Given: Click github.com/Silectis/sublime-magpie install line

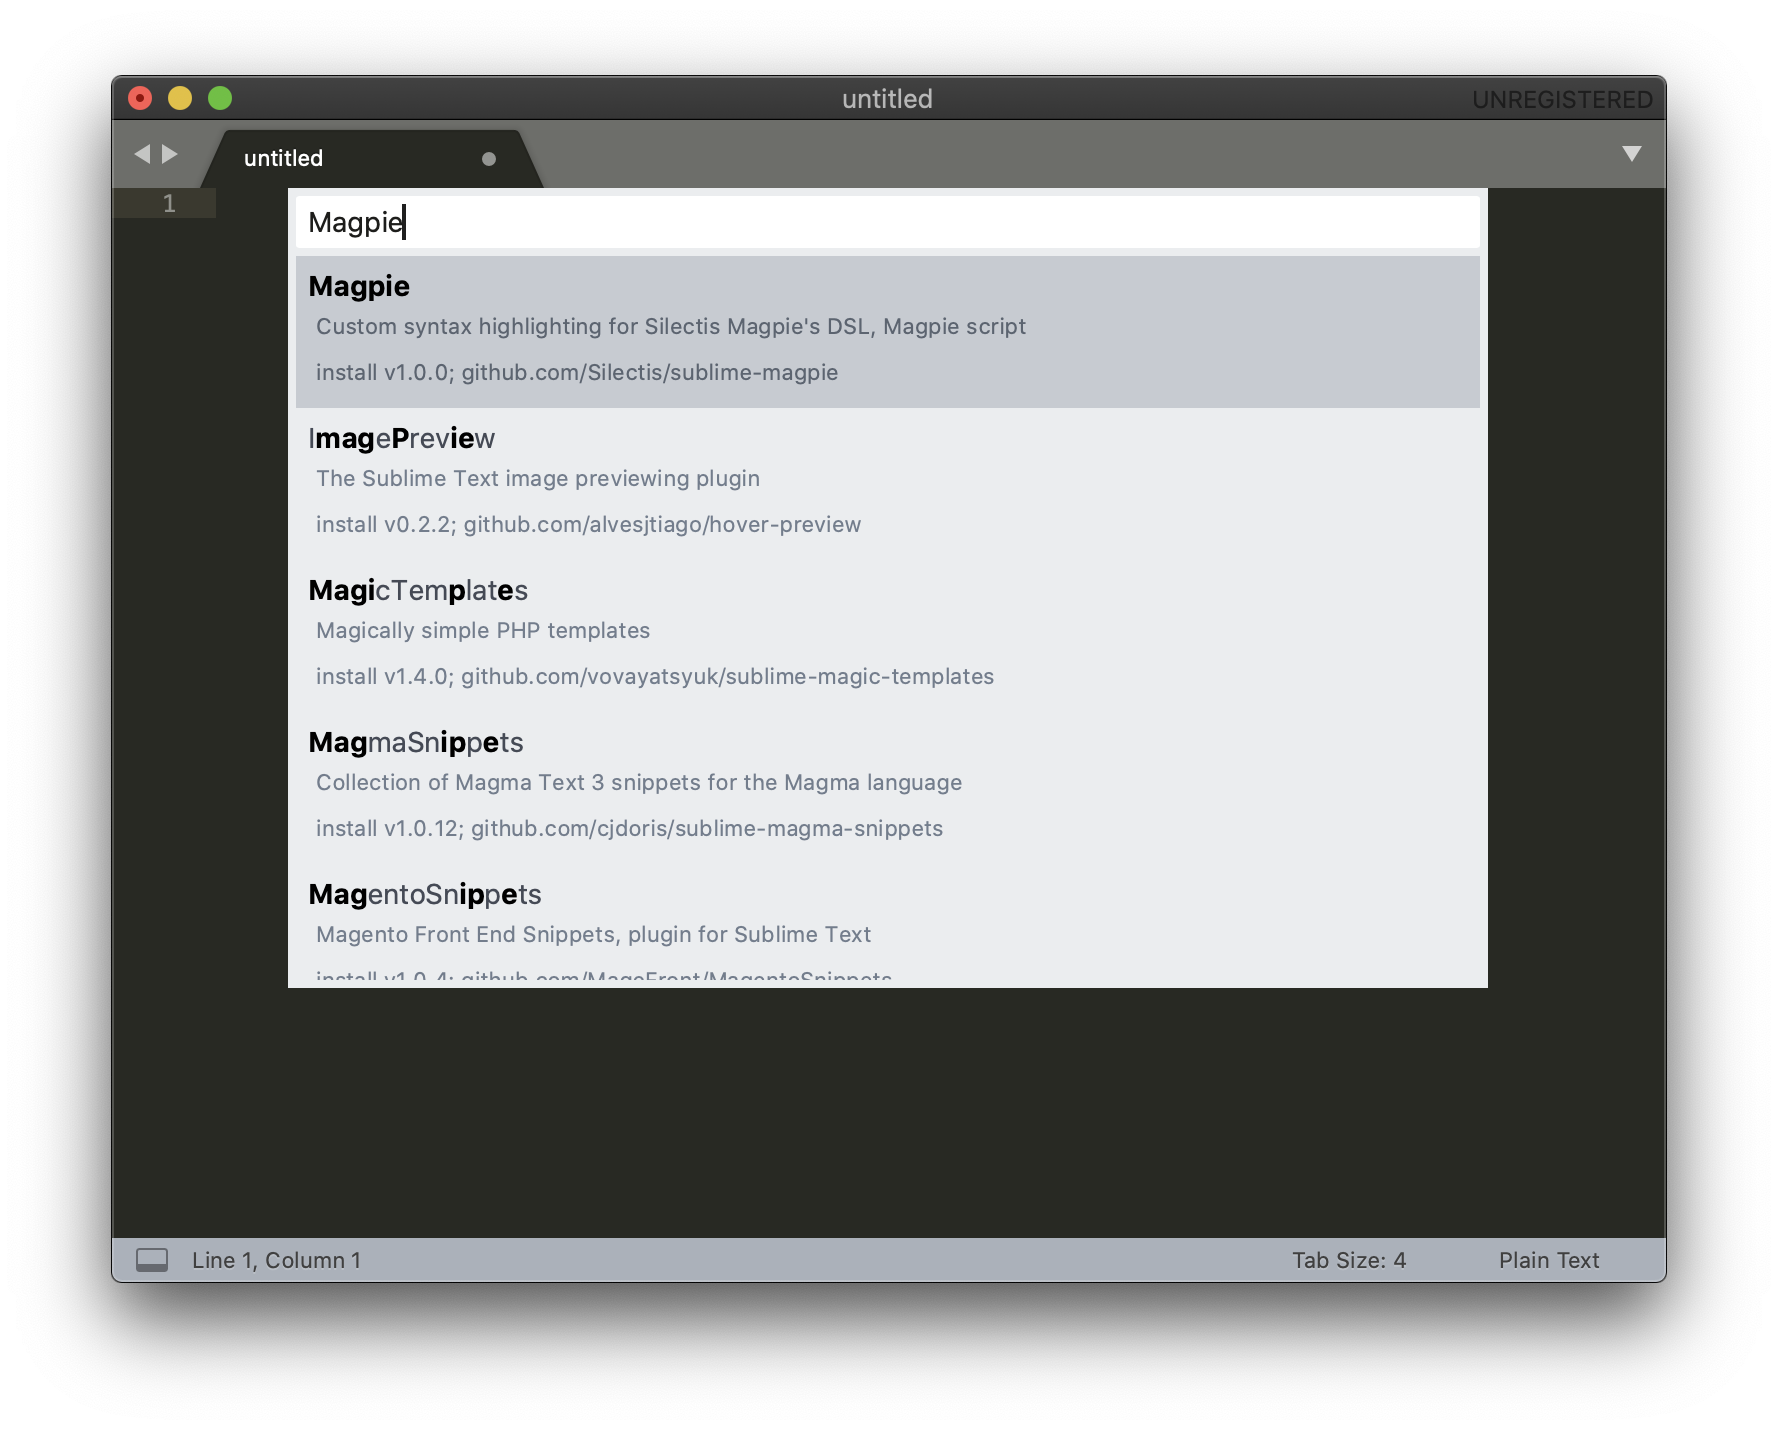Looking at the screenshot, I should point(577,373).
